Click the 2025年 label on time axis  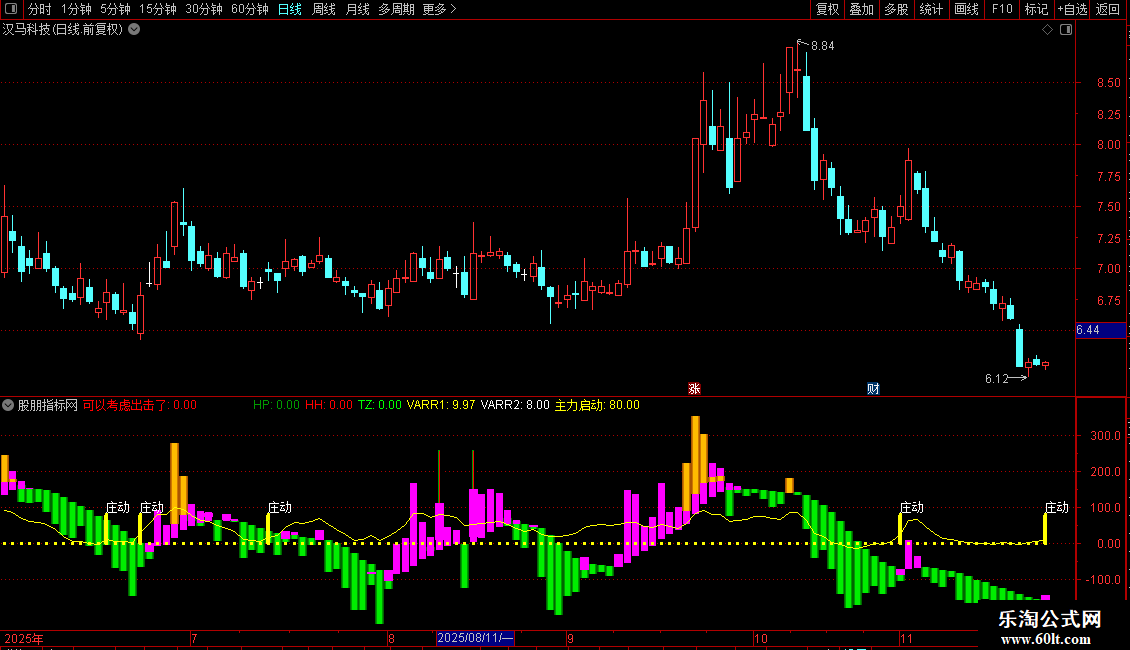tap(24, 638)
